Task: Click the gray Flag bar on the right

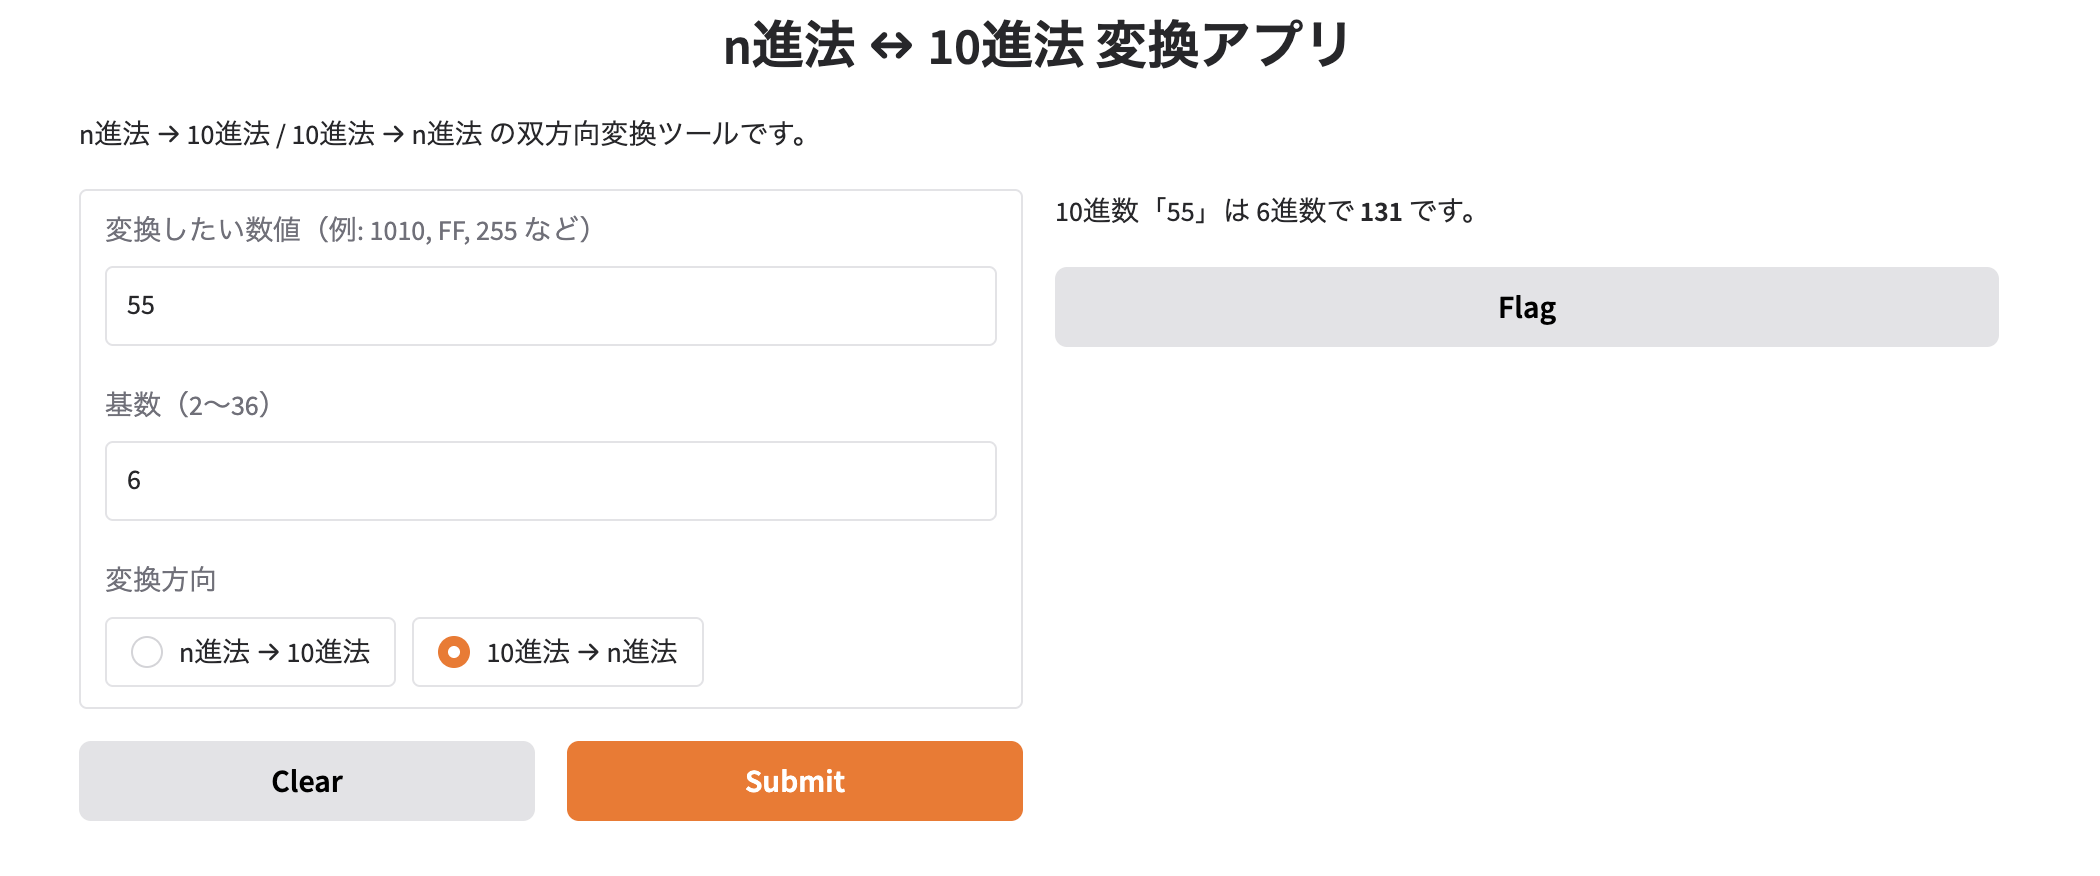Action: (x=1525, y=307)
